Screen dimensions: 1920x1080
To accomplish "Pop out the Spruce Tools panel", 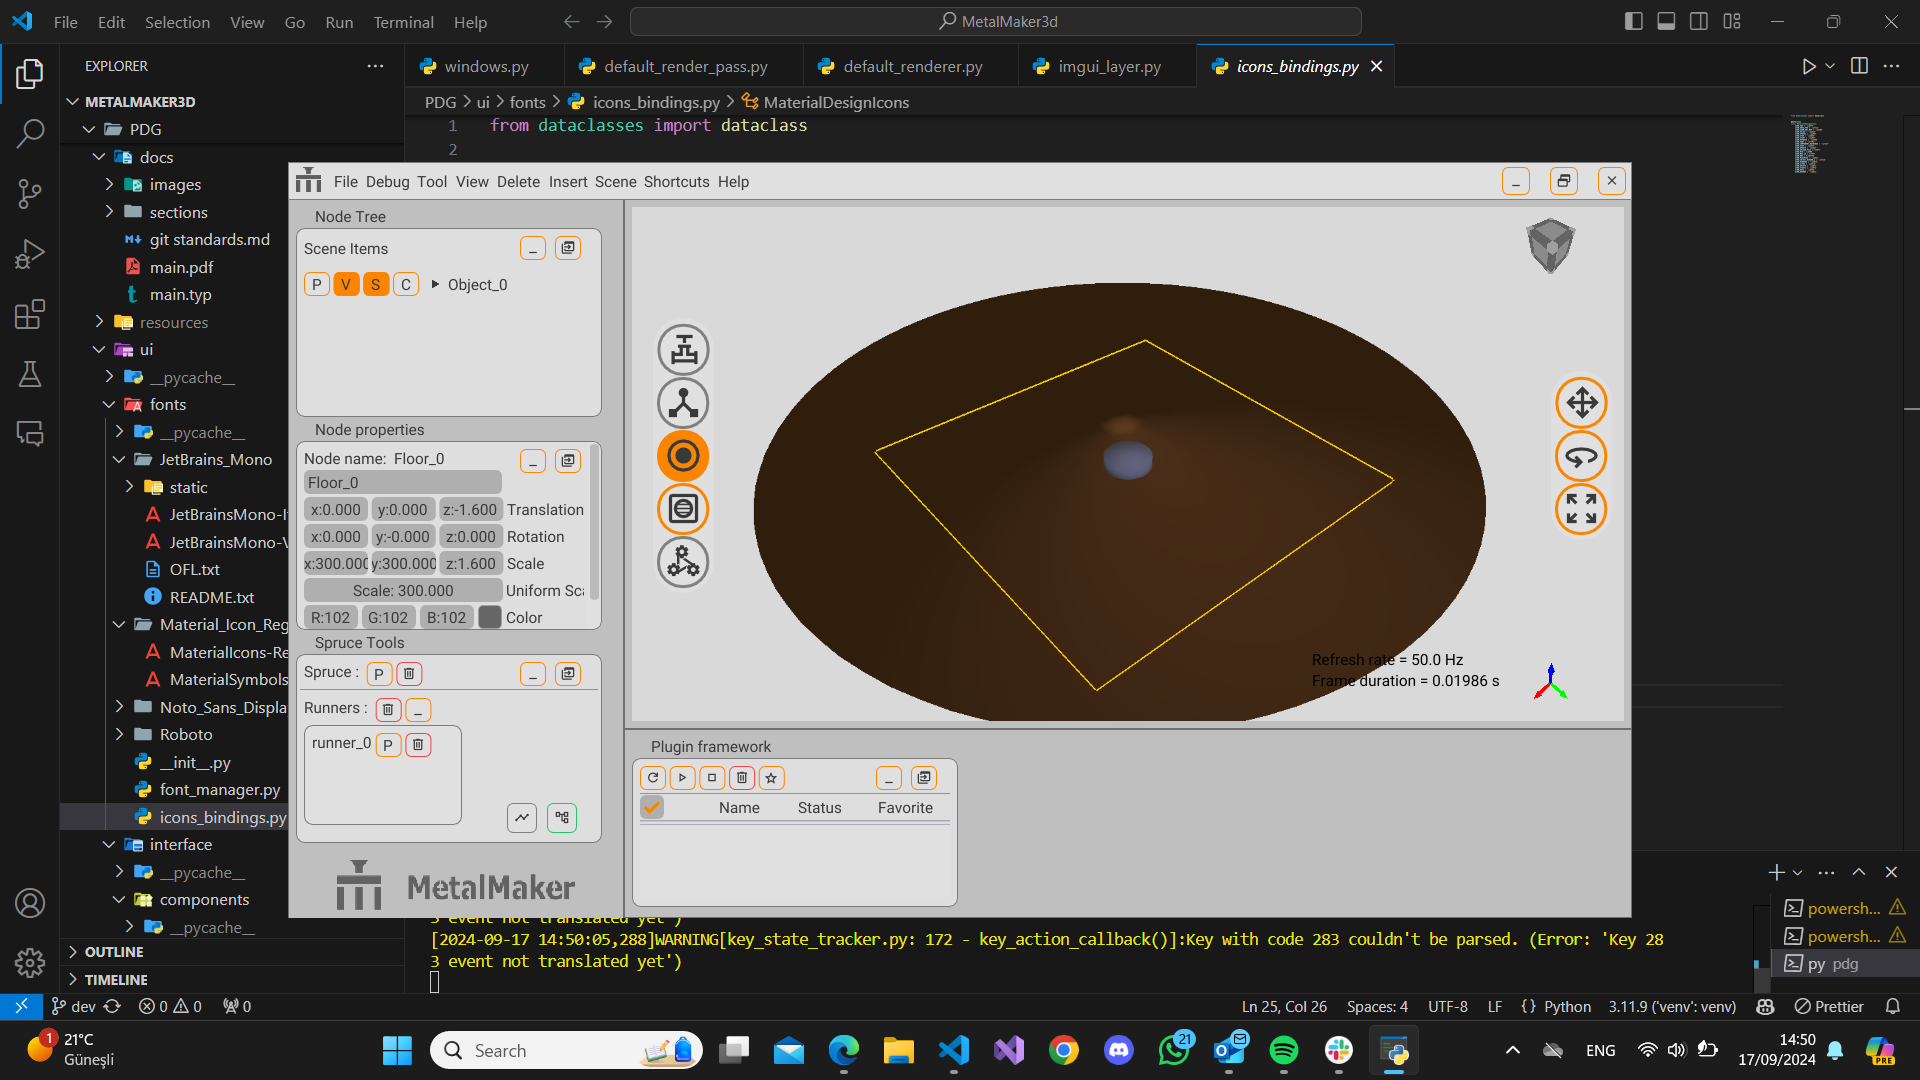I will click(x=568, y=674).
